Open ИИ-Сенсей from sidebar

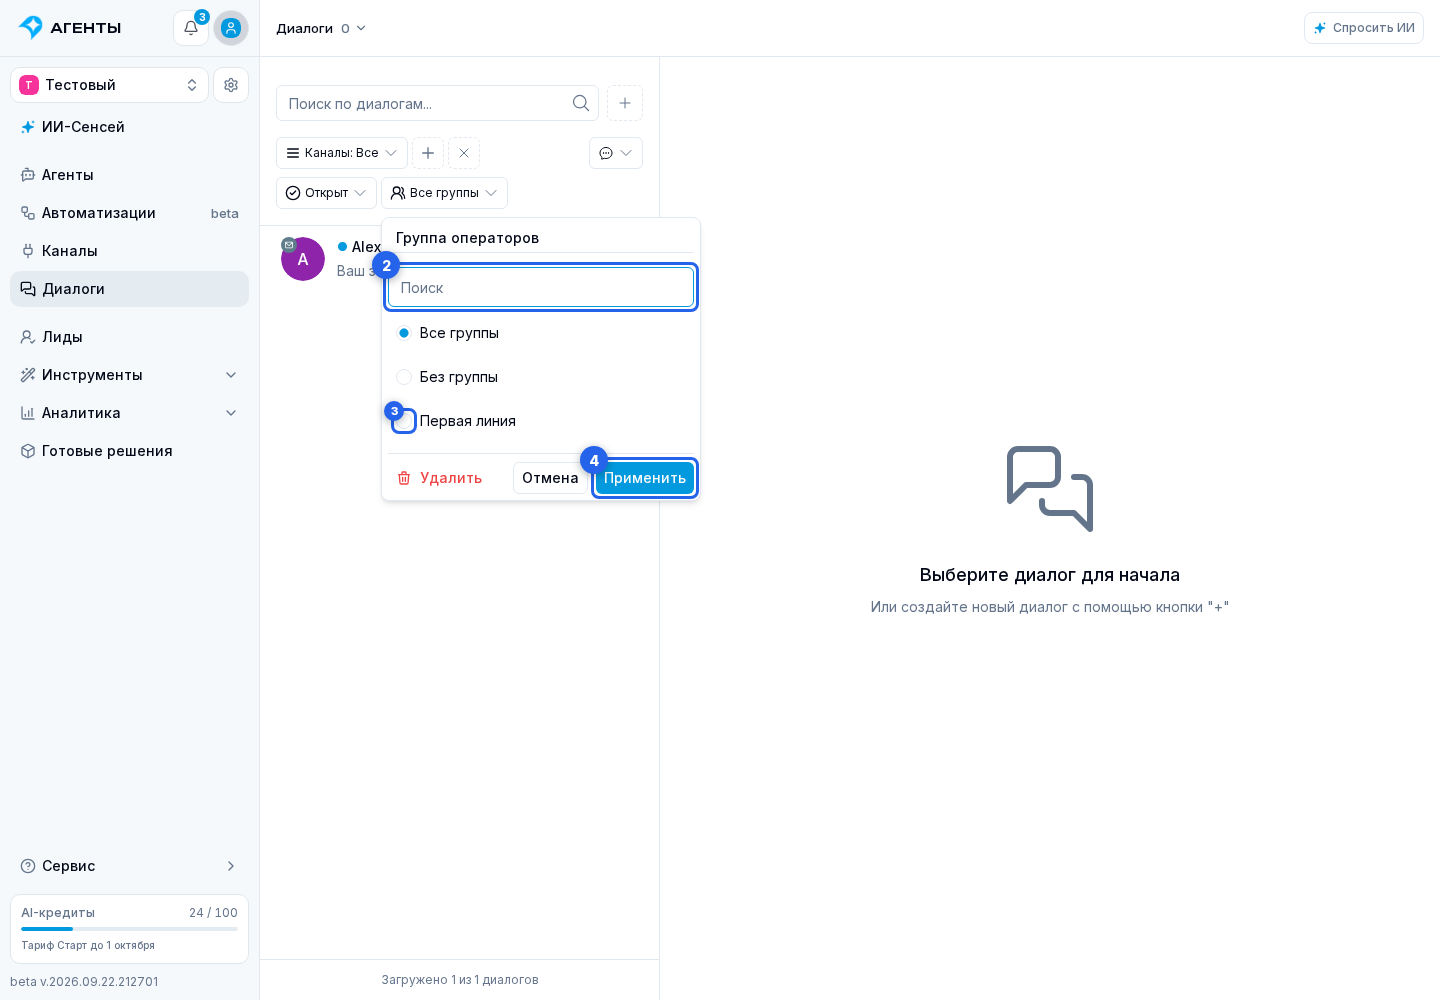(x=129, y=127)
